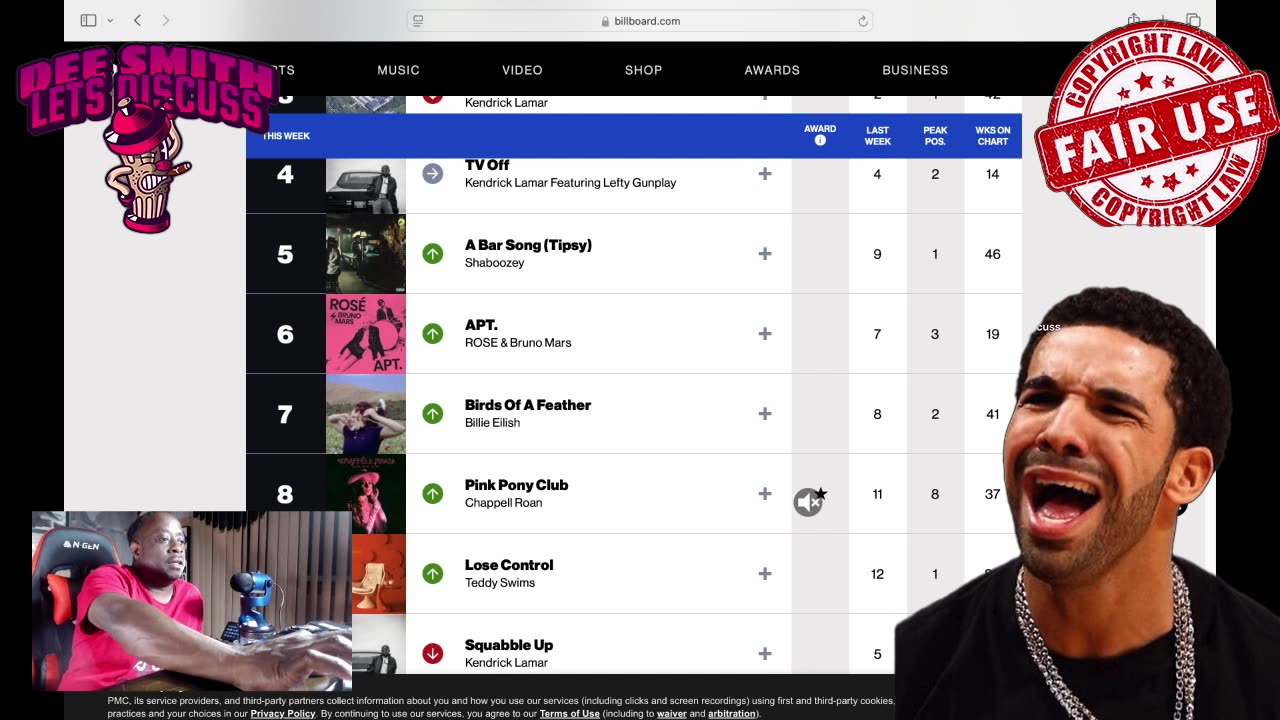The height and width of the screenshot is (720, 1280).
Task: Open the song title APT.
Action: click(x=481, y=325)
